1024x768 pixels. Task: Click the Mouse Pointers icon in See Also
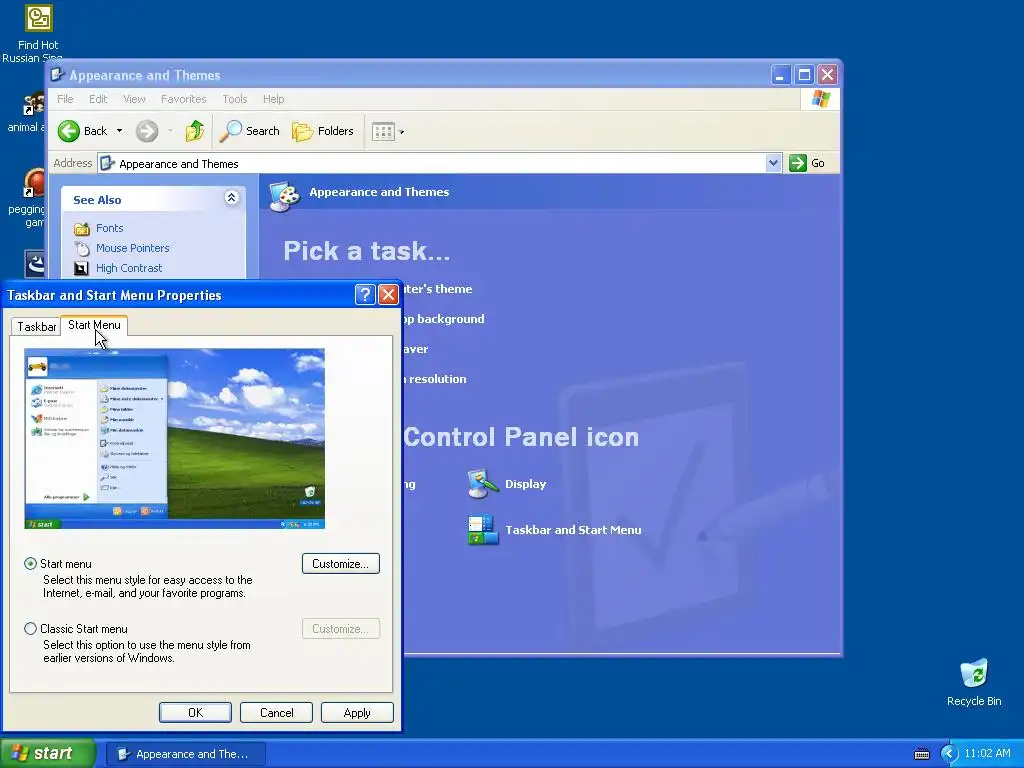tap(82, 248)
